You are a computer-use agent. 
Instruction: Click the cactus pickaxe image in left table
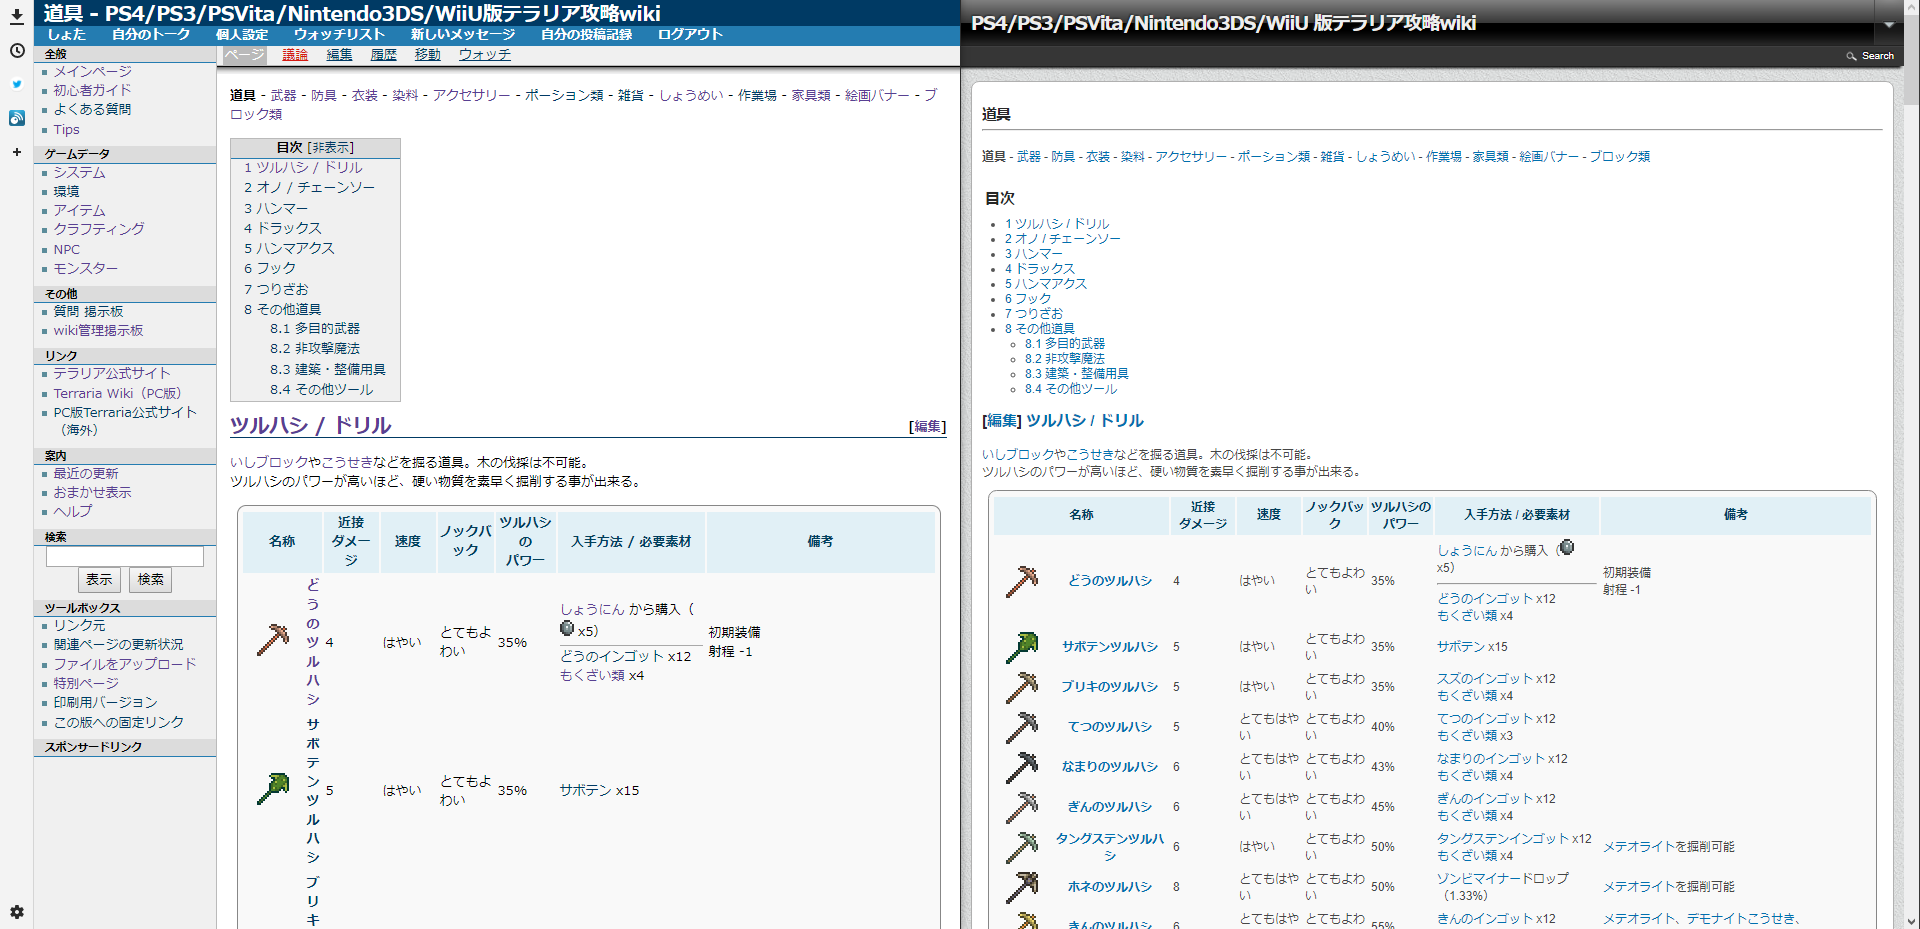point(272,789)
